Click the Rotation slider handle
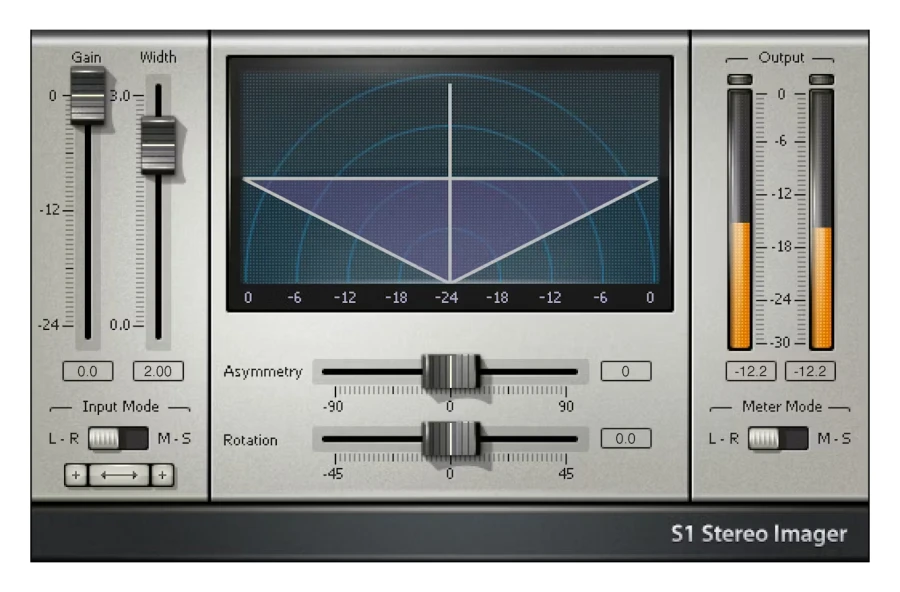 pos(451,439)
